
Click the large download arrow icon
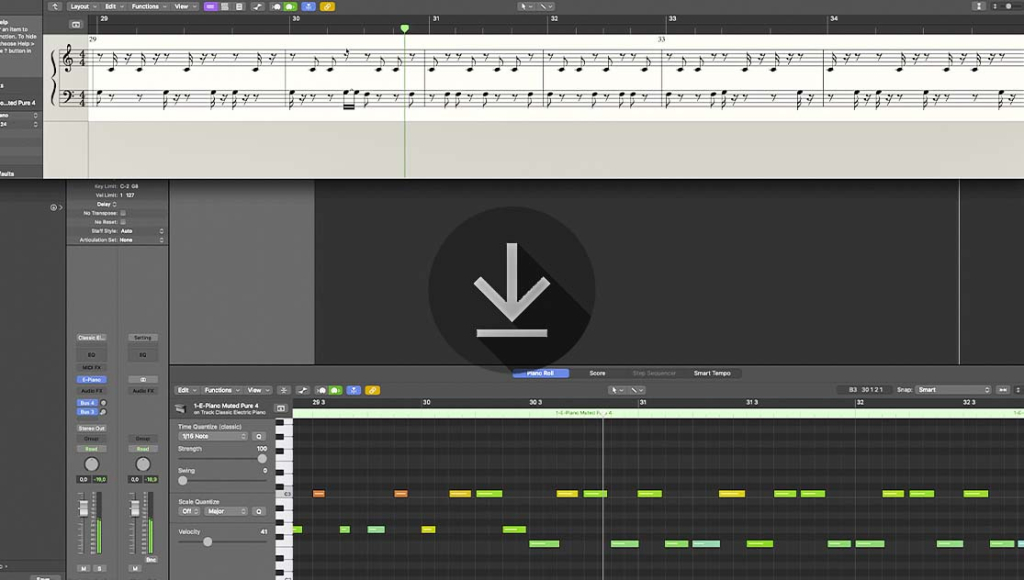click(x=511, y=290)
